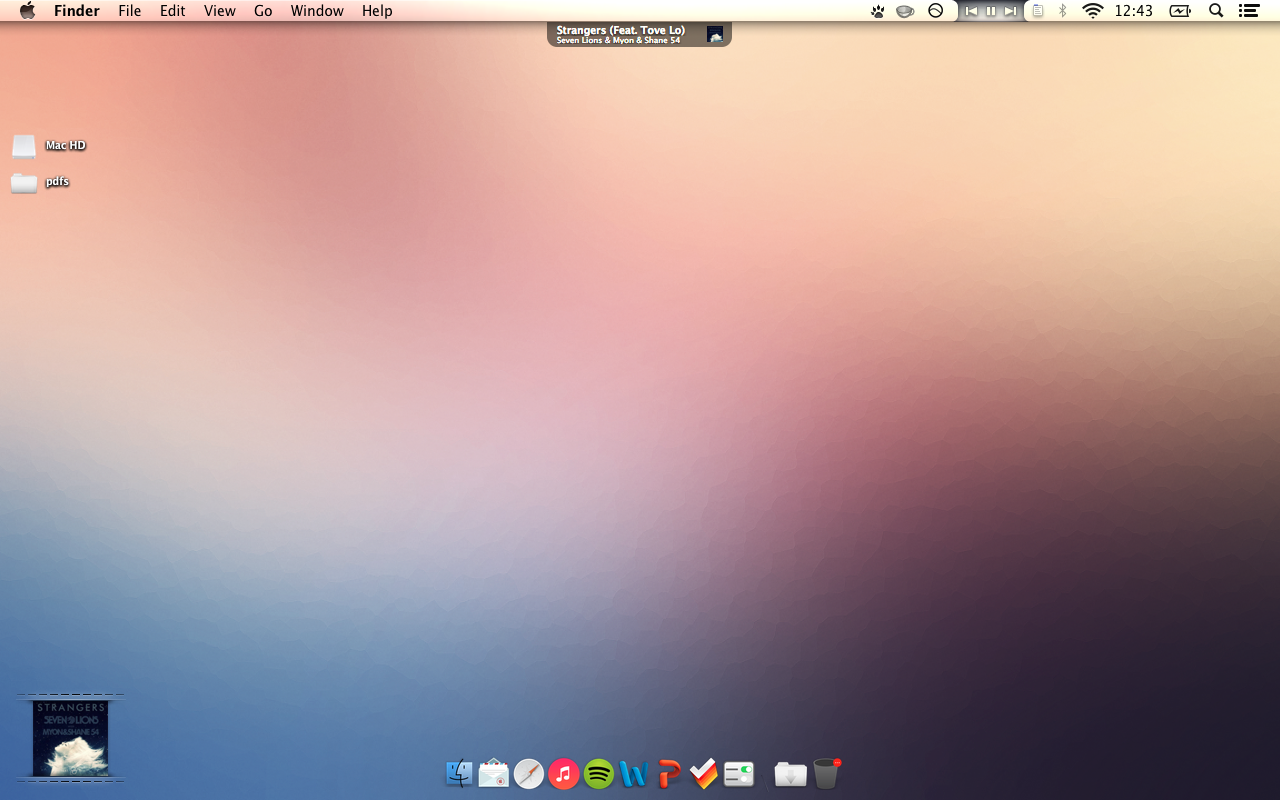The width and height of the screenshot is (1280, 800).
Task: Open the View menu
Action: (220, 11)
